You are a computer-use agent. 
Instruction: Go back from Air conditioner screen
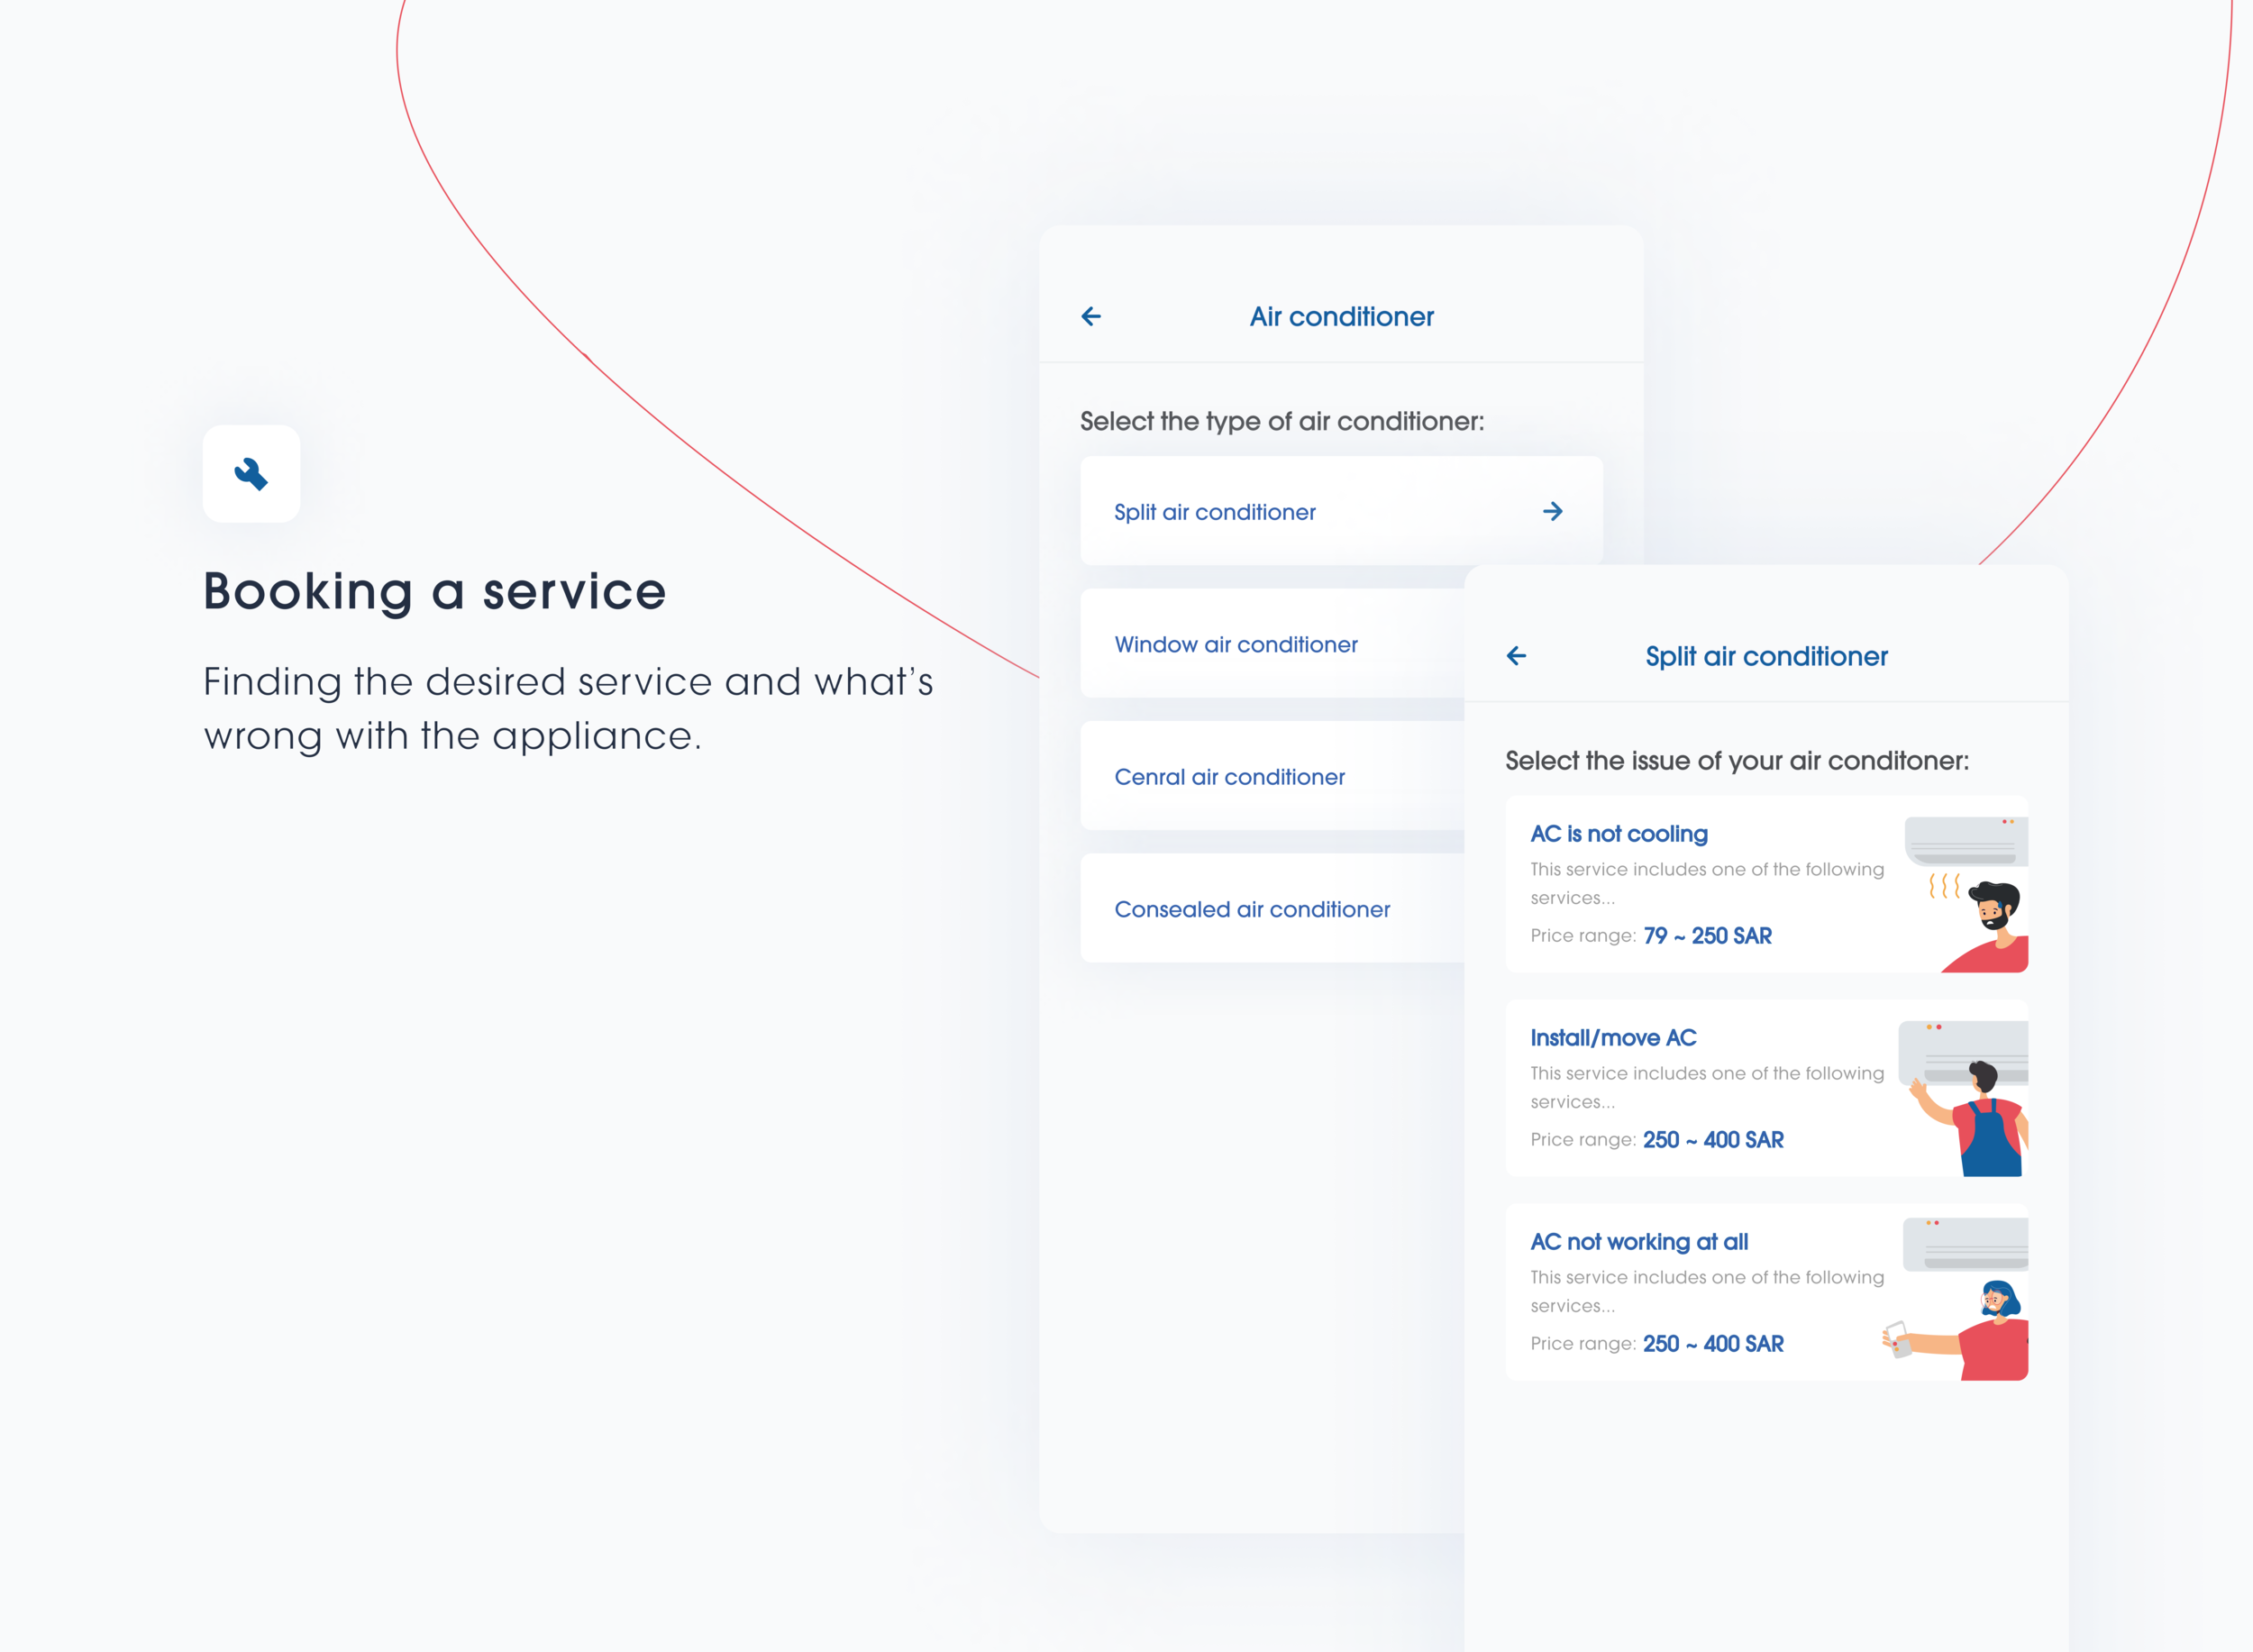1091,317
